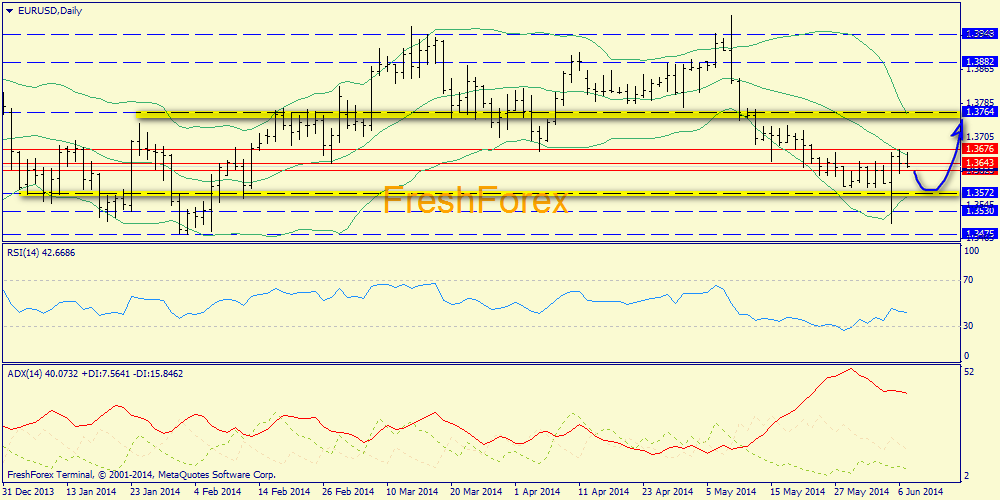Viewport: 1000px width, 500px height.
Task: Click the 31 Dec 2013 date label
Action: click(27, 492)
